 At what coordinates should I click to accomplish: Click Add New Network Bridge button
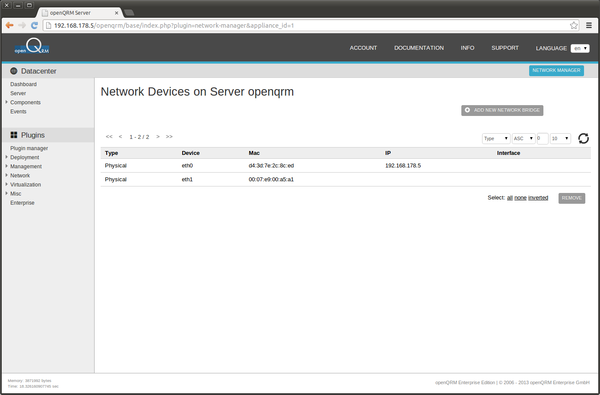pyautogui.click(x=502, y=110)
